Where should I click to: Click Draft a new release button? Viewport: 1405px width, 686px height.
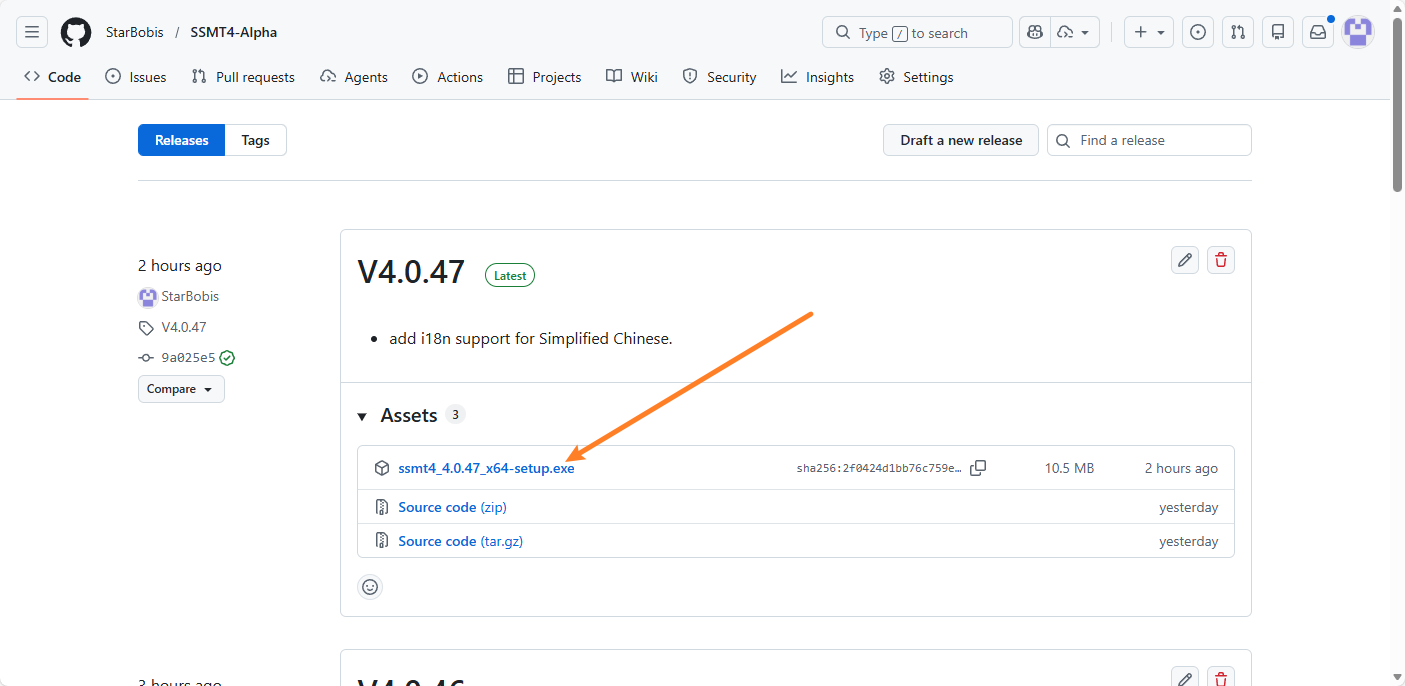coord(961,140)
